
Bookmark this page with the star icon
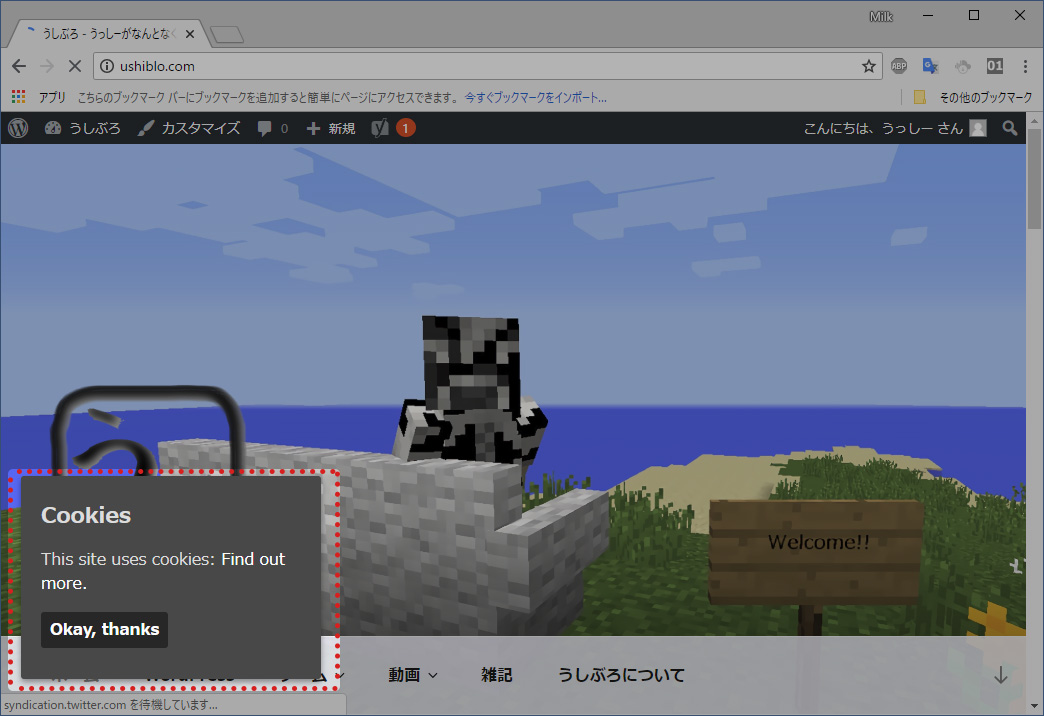868,66
